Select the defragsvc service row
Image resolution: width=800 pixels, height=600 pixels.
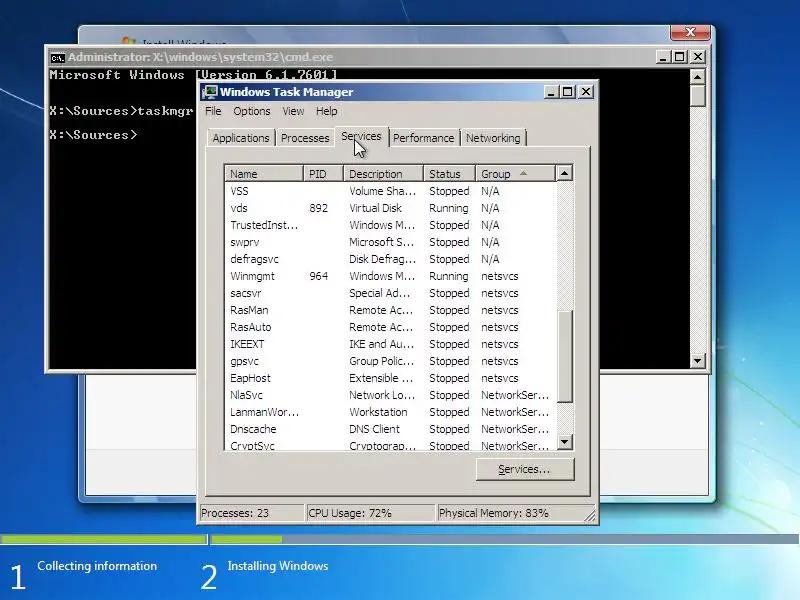coord(391,259)
